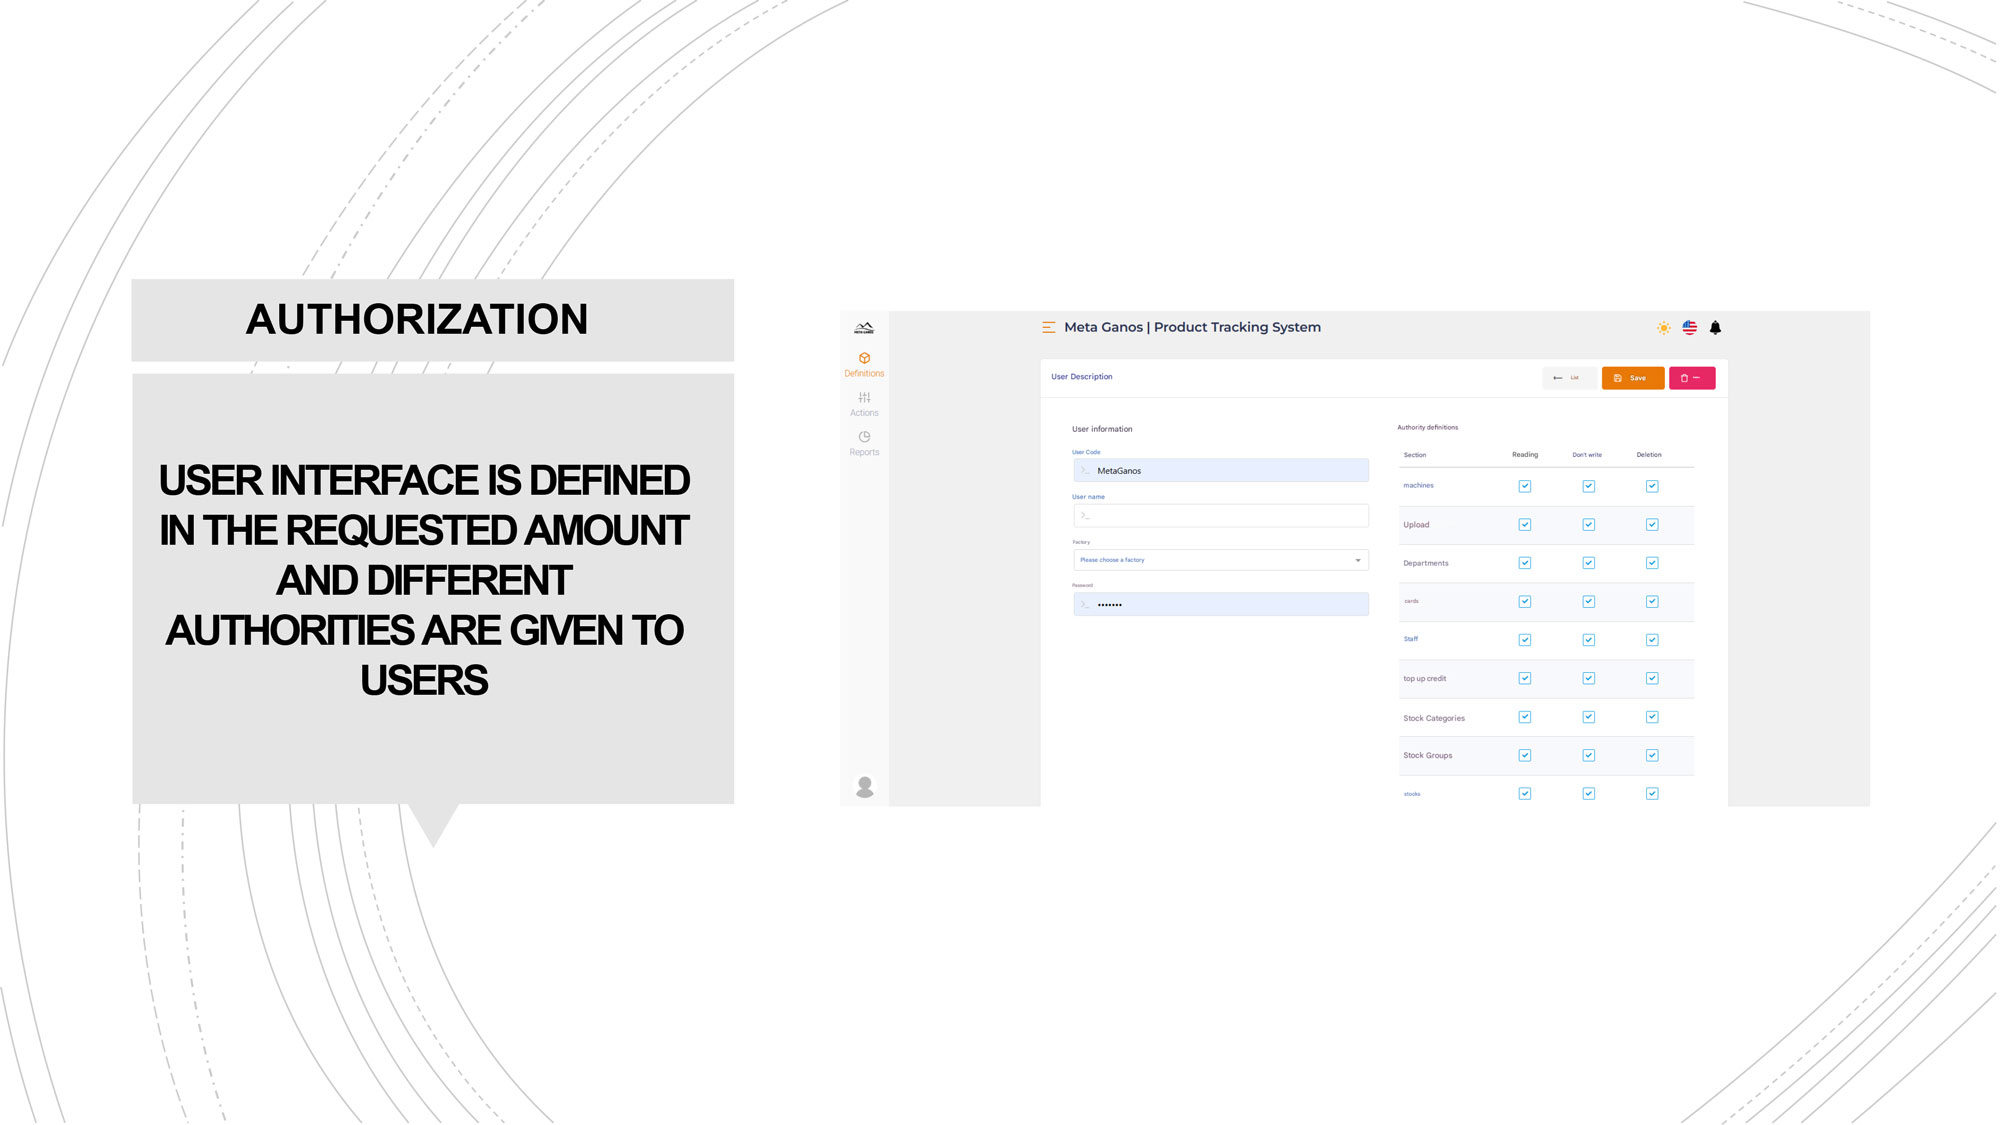
Task: Toggle Deletion checkbox for Stock Categories
Action: 1652,717
